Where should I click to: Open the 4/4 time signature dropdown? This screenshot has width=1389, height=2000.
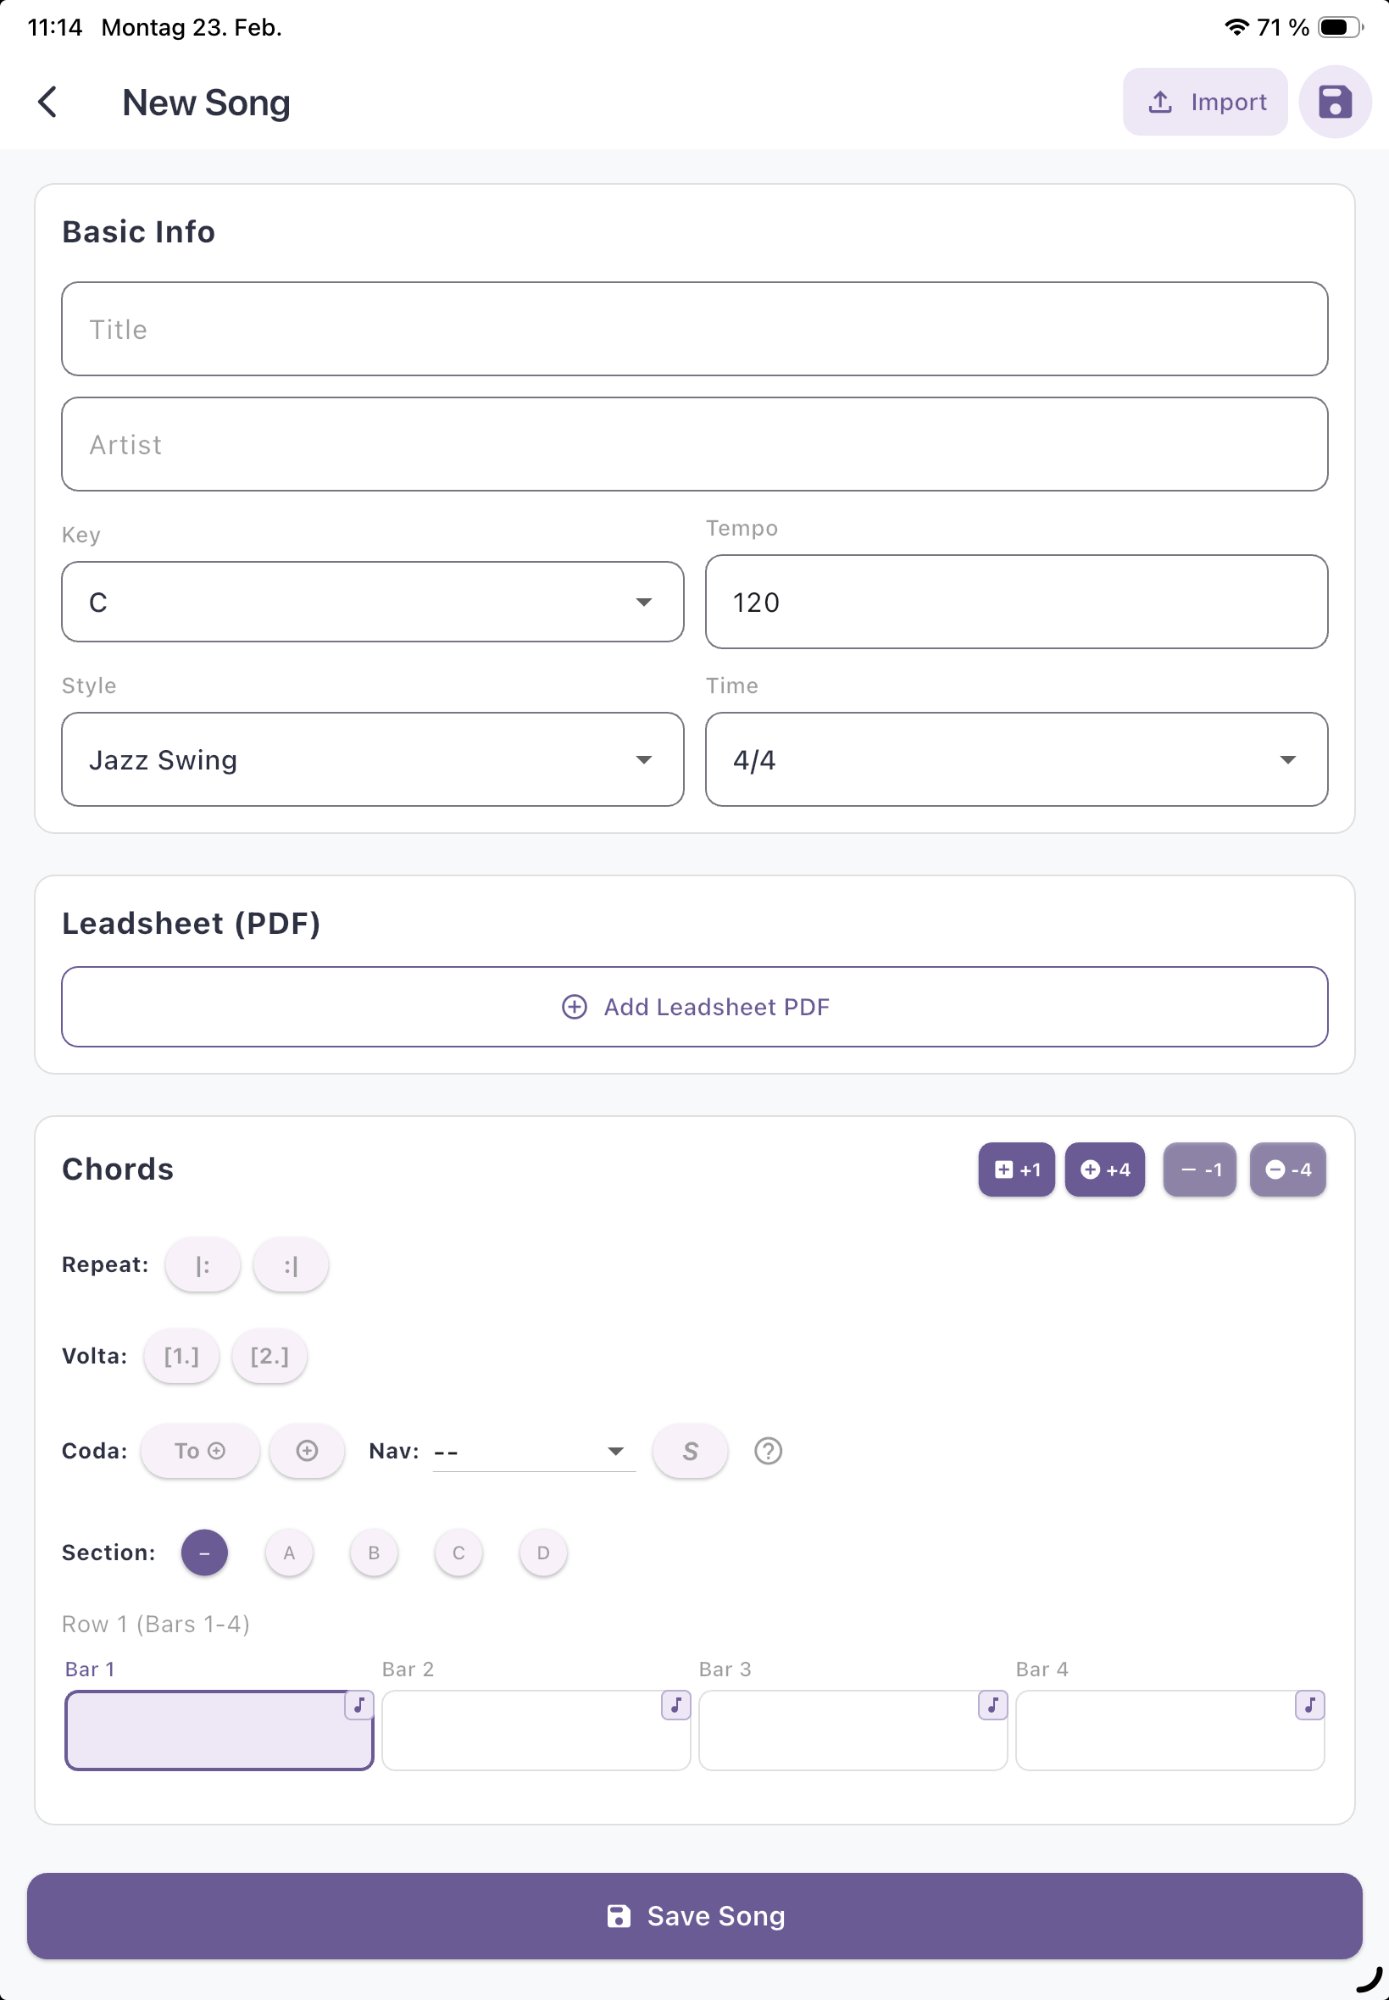pyautogui.click(x=1016, y=760)
